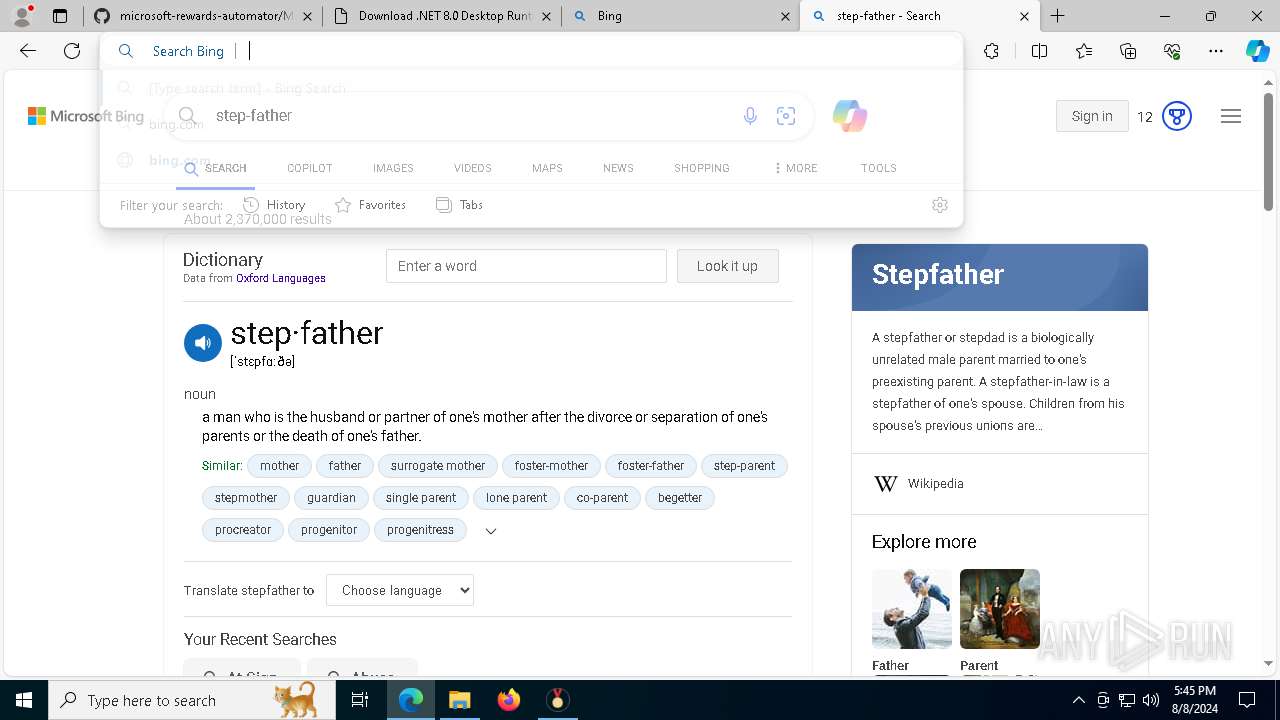This screenshot has width=1280, height=720.
Task: Filter search by Favorites
Action: [370, 205]
